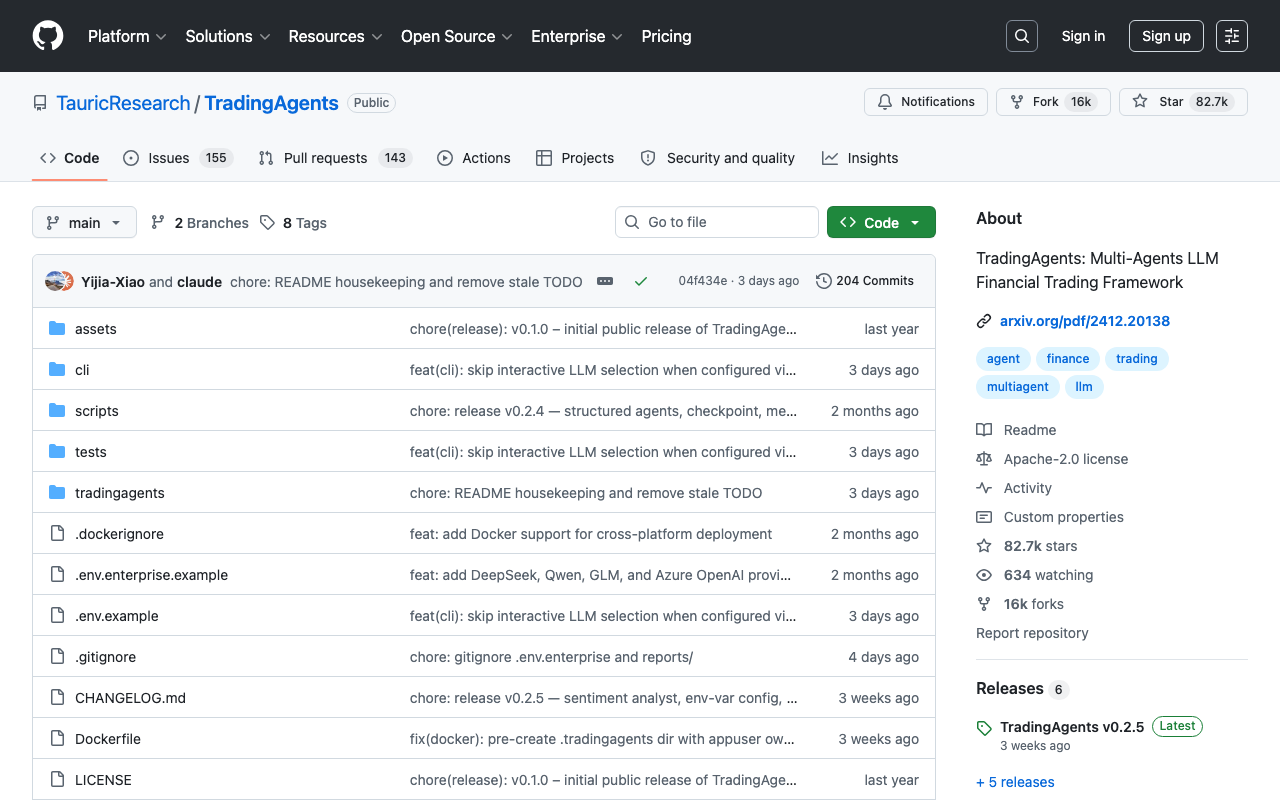Screen dimensions: 1280x800
Task: Click the GitHub logo icon
Action: point(48,36)
